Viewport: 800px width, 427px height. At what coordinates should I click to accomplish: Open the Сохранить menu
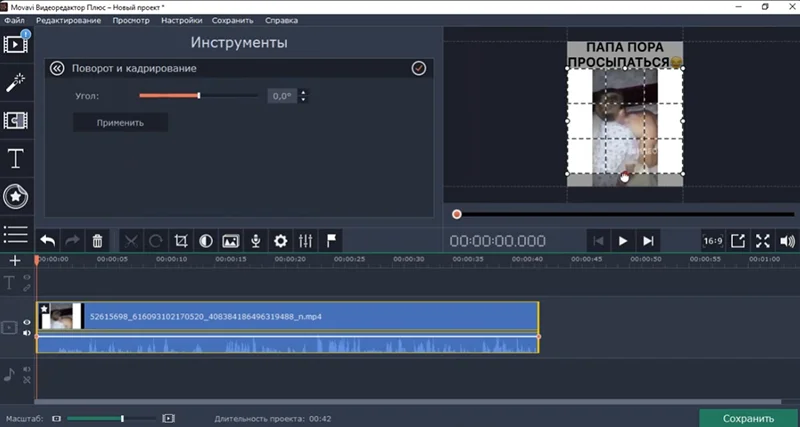click(233, 20)
